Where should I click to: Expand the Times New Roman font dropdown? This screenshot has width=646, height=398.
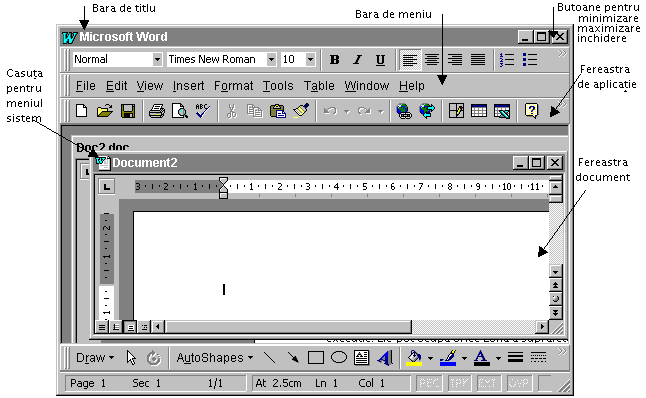[271, 59]
